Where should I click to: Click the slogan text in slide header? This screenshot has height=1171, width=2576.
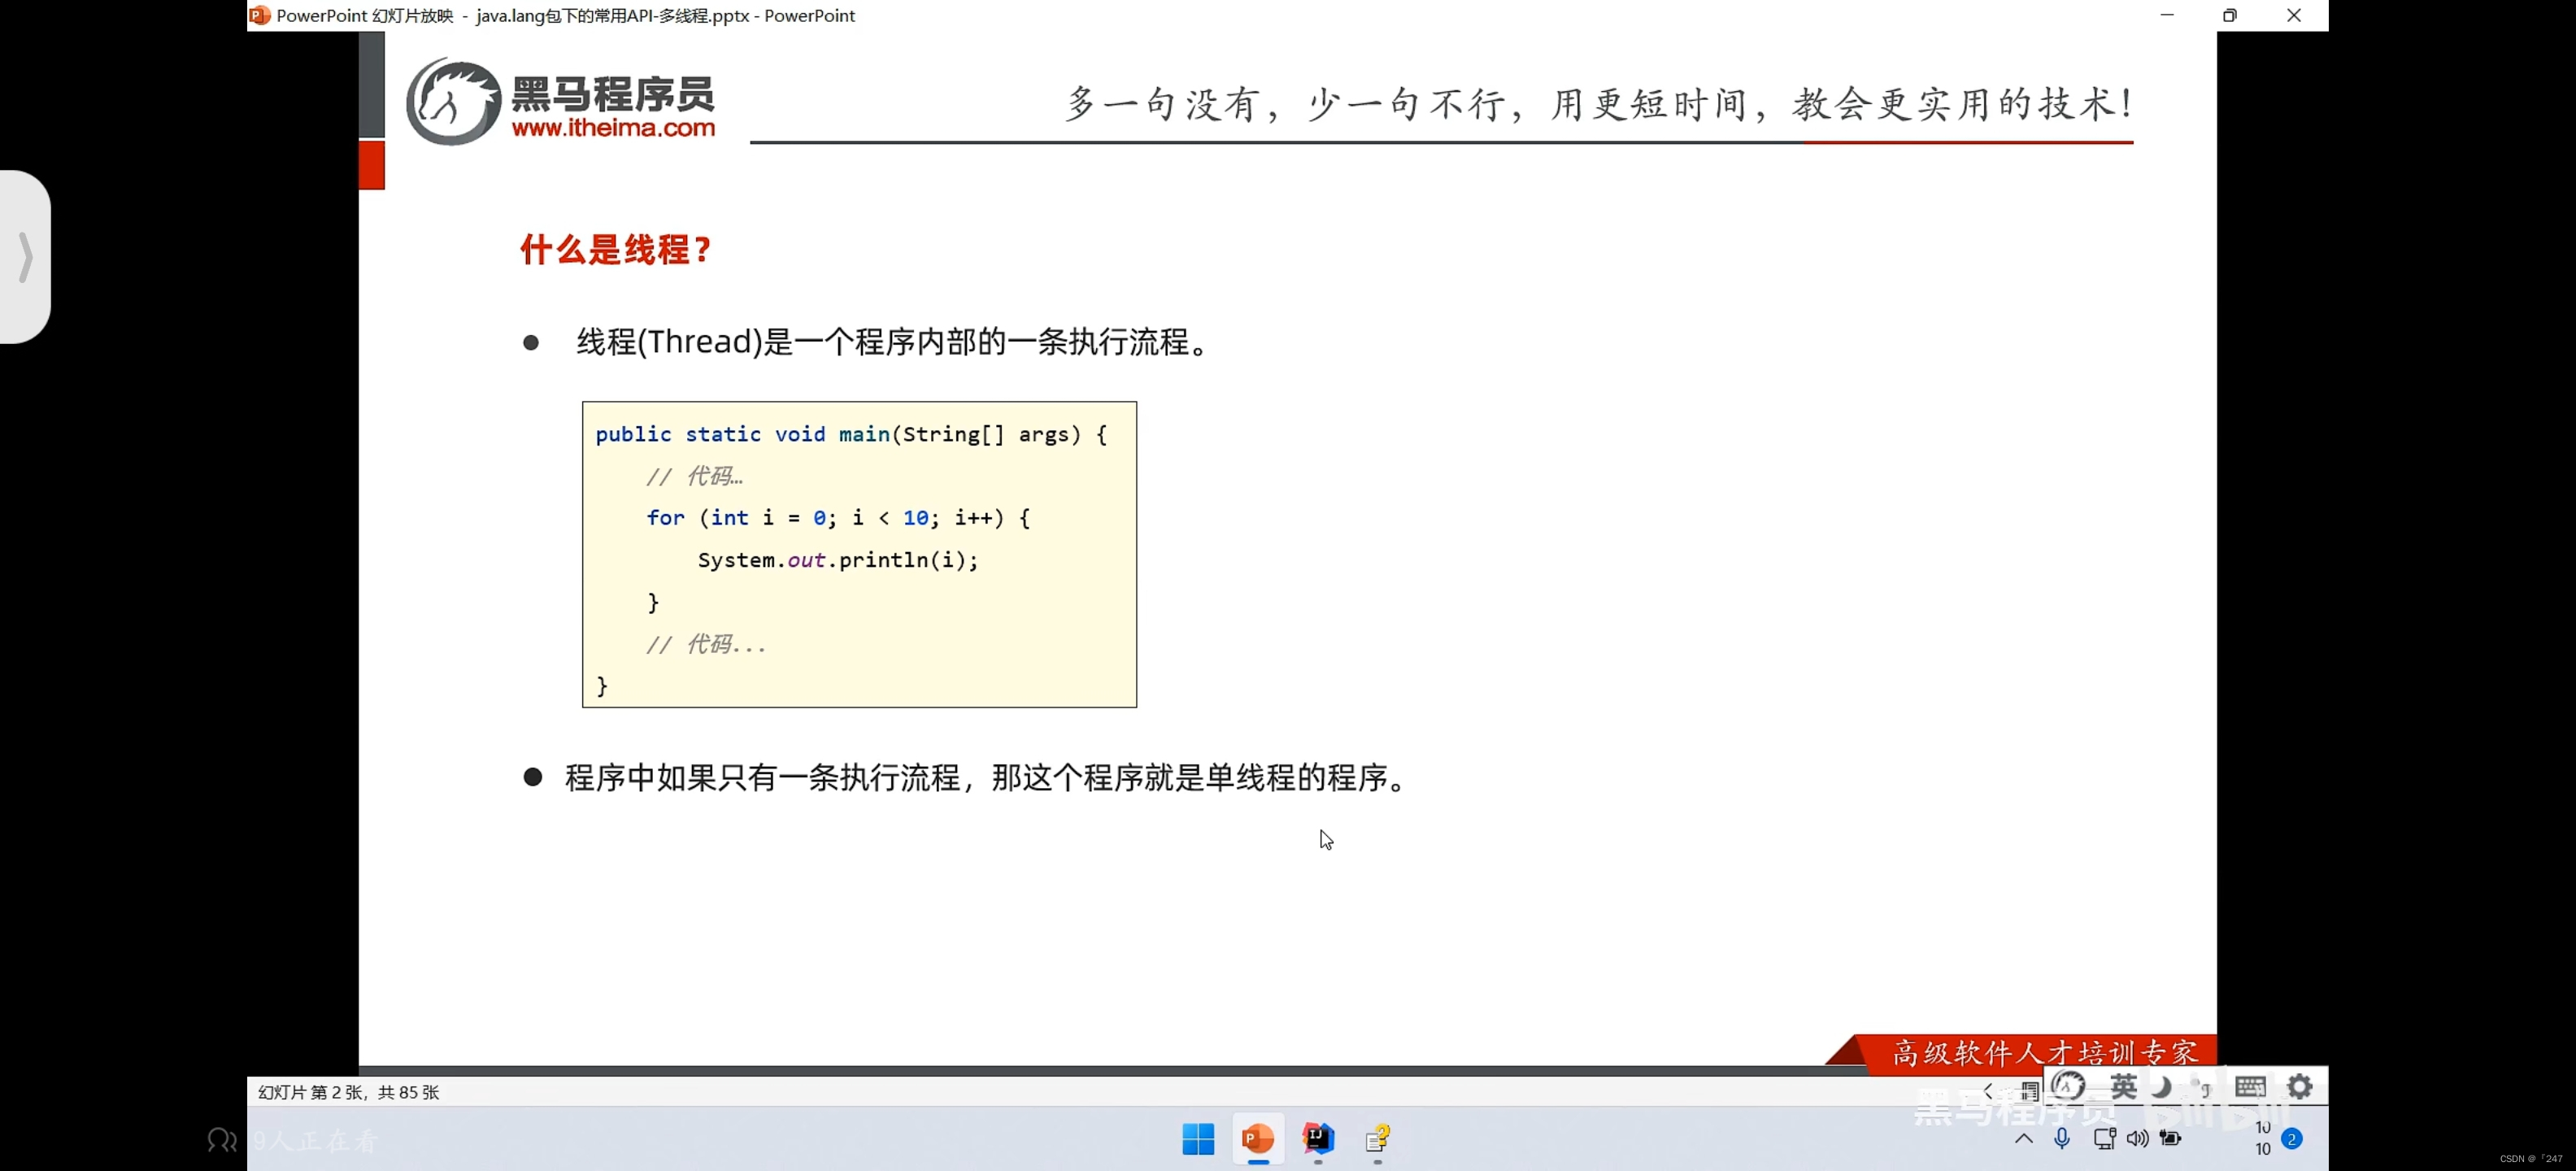[1600, 104]
